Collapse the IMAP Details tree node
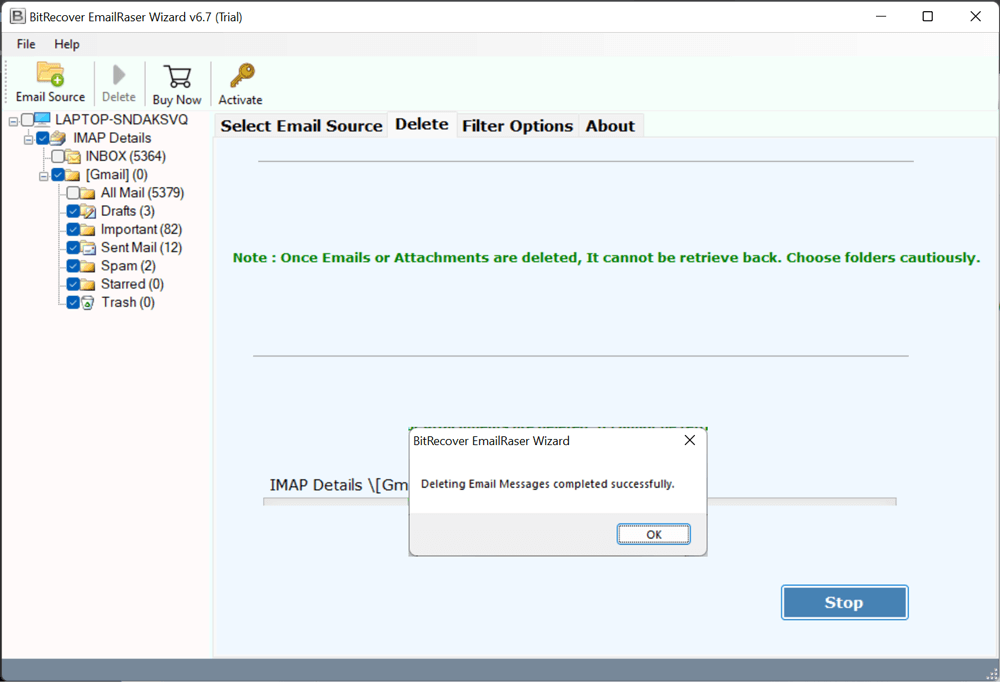The width and height of the screenshot is (1000, 682). coord(29,139)
